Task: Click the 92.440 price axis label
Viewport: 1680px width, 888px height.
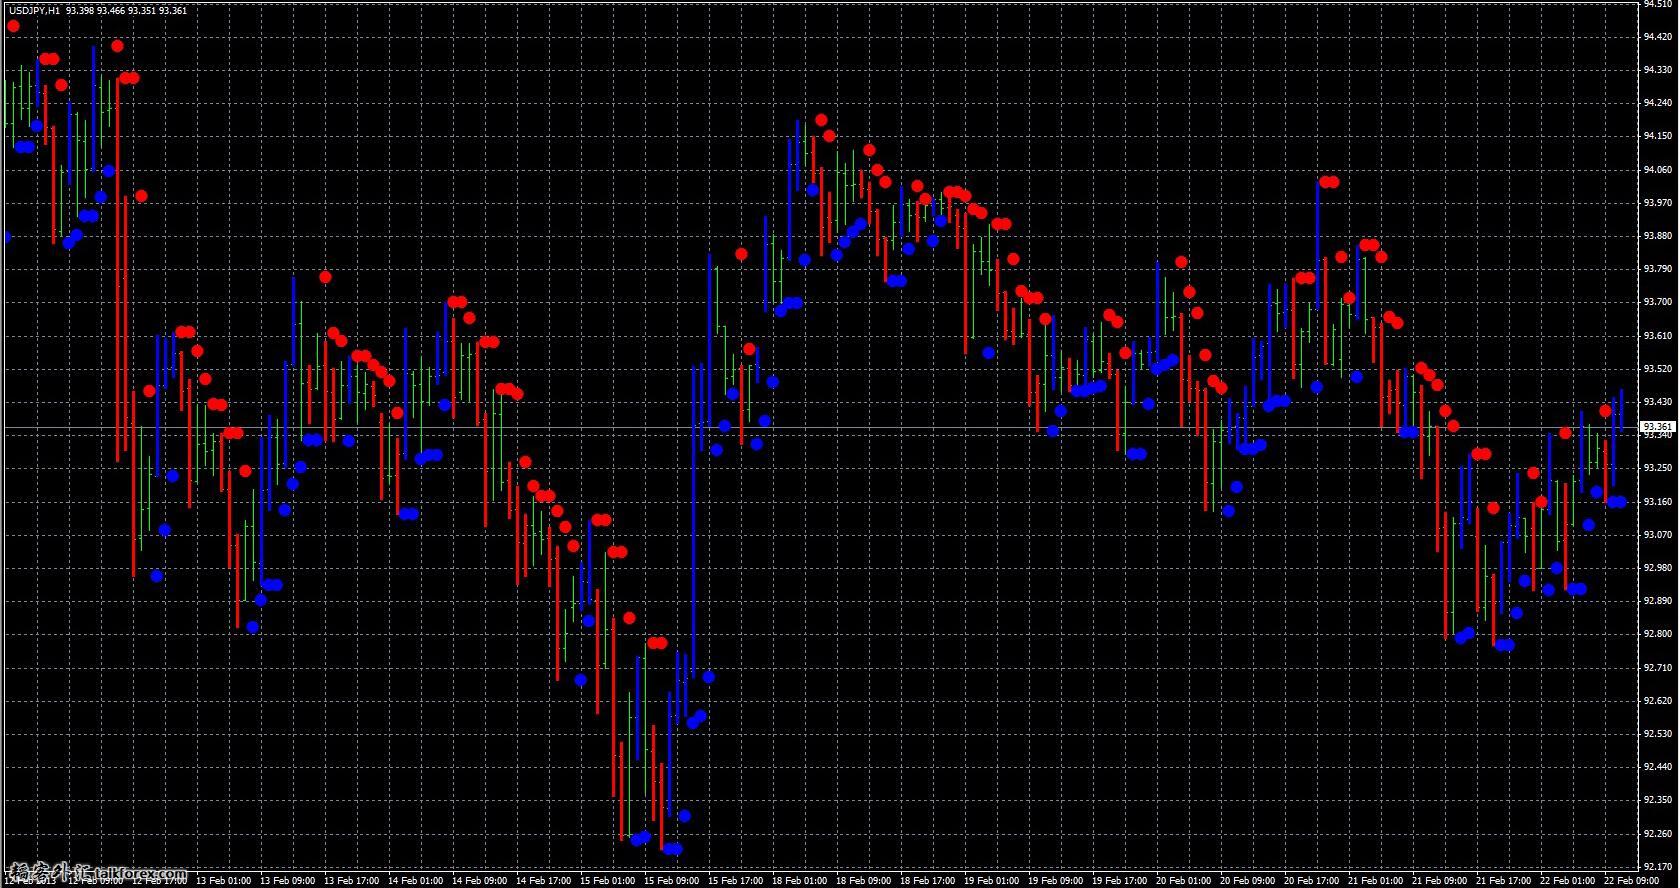Action: 1658,767
